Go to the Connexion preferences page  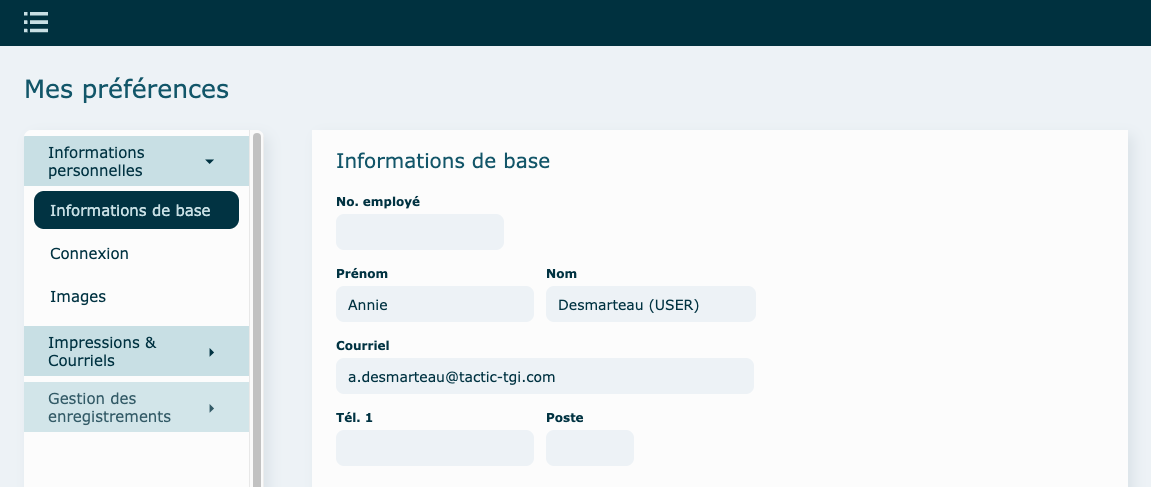pyautogui.click(x=90, y=254)
